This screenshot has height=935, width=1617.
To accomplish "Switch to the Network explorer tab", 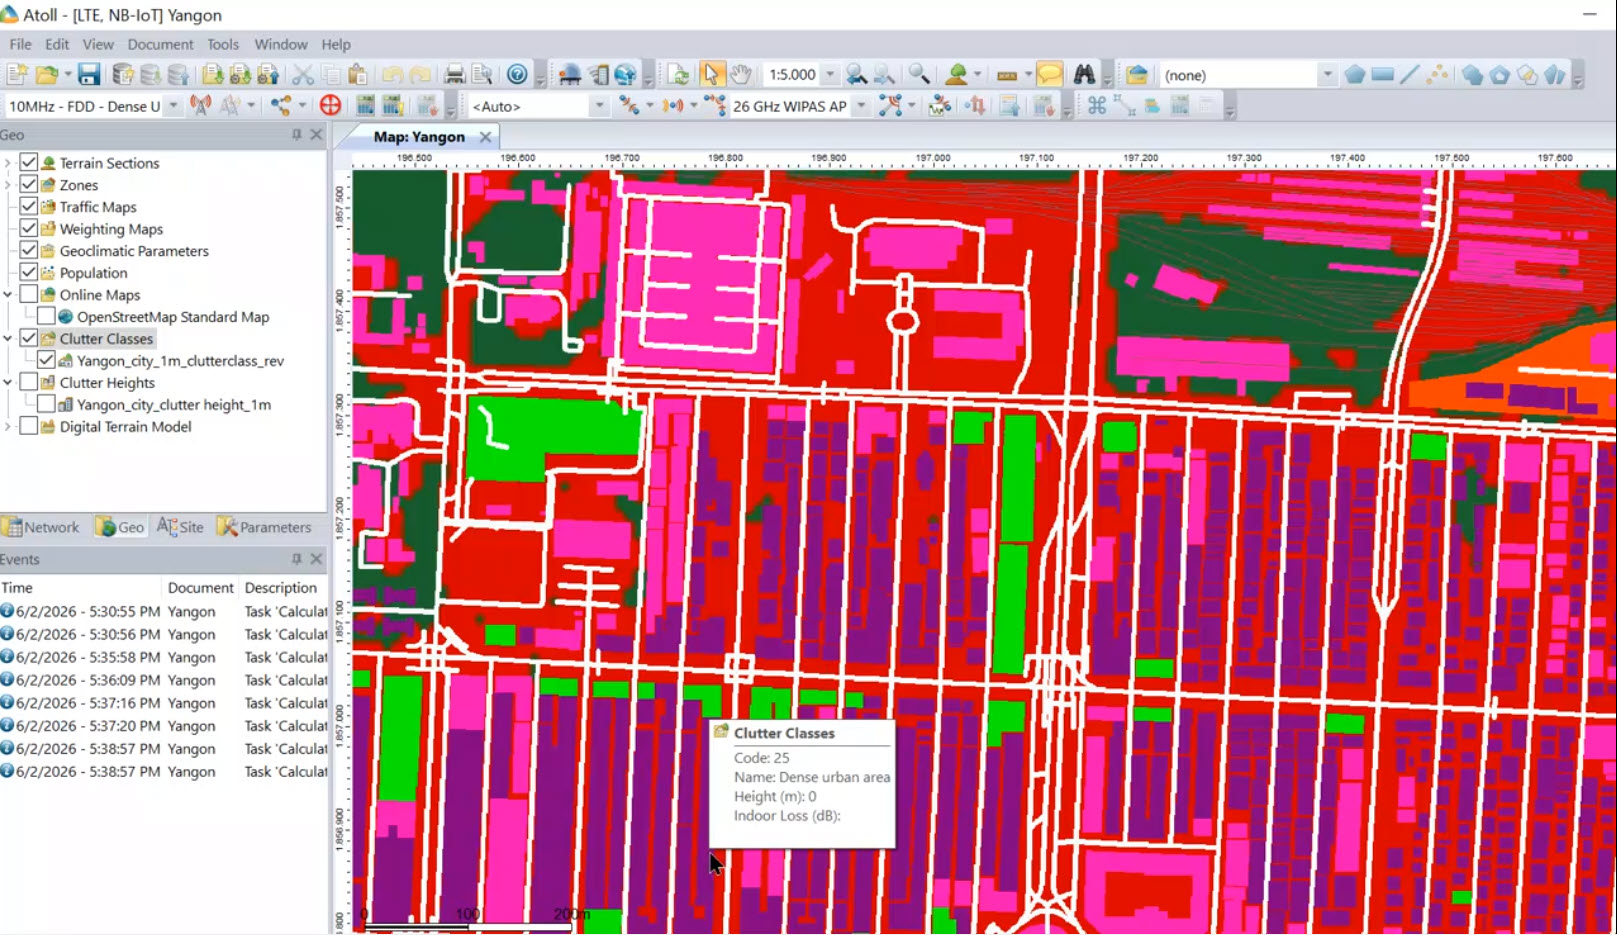I will point(41,527).
